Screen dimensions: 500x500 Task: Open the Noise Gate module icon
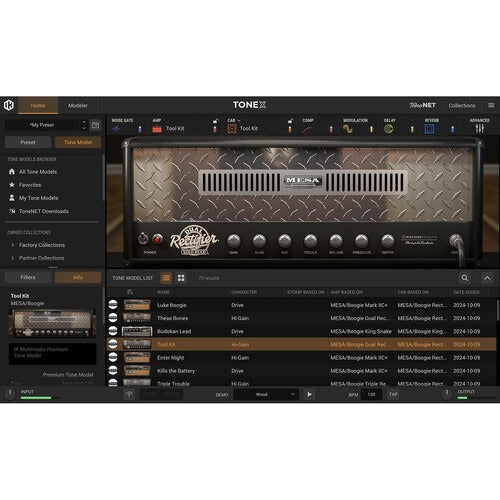(x=116, y=129)
